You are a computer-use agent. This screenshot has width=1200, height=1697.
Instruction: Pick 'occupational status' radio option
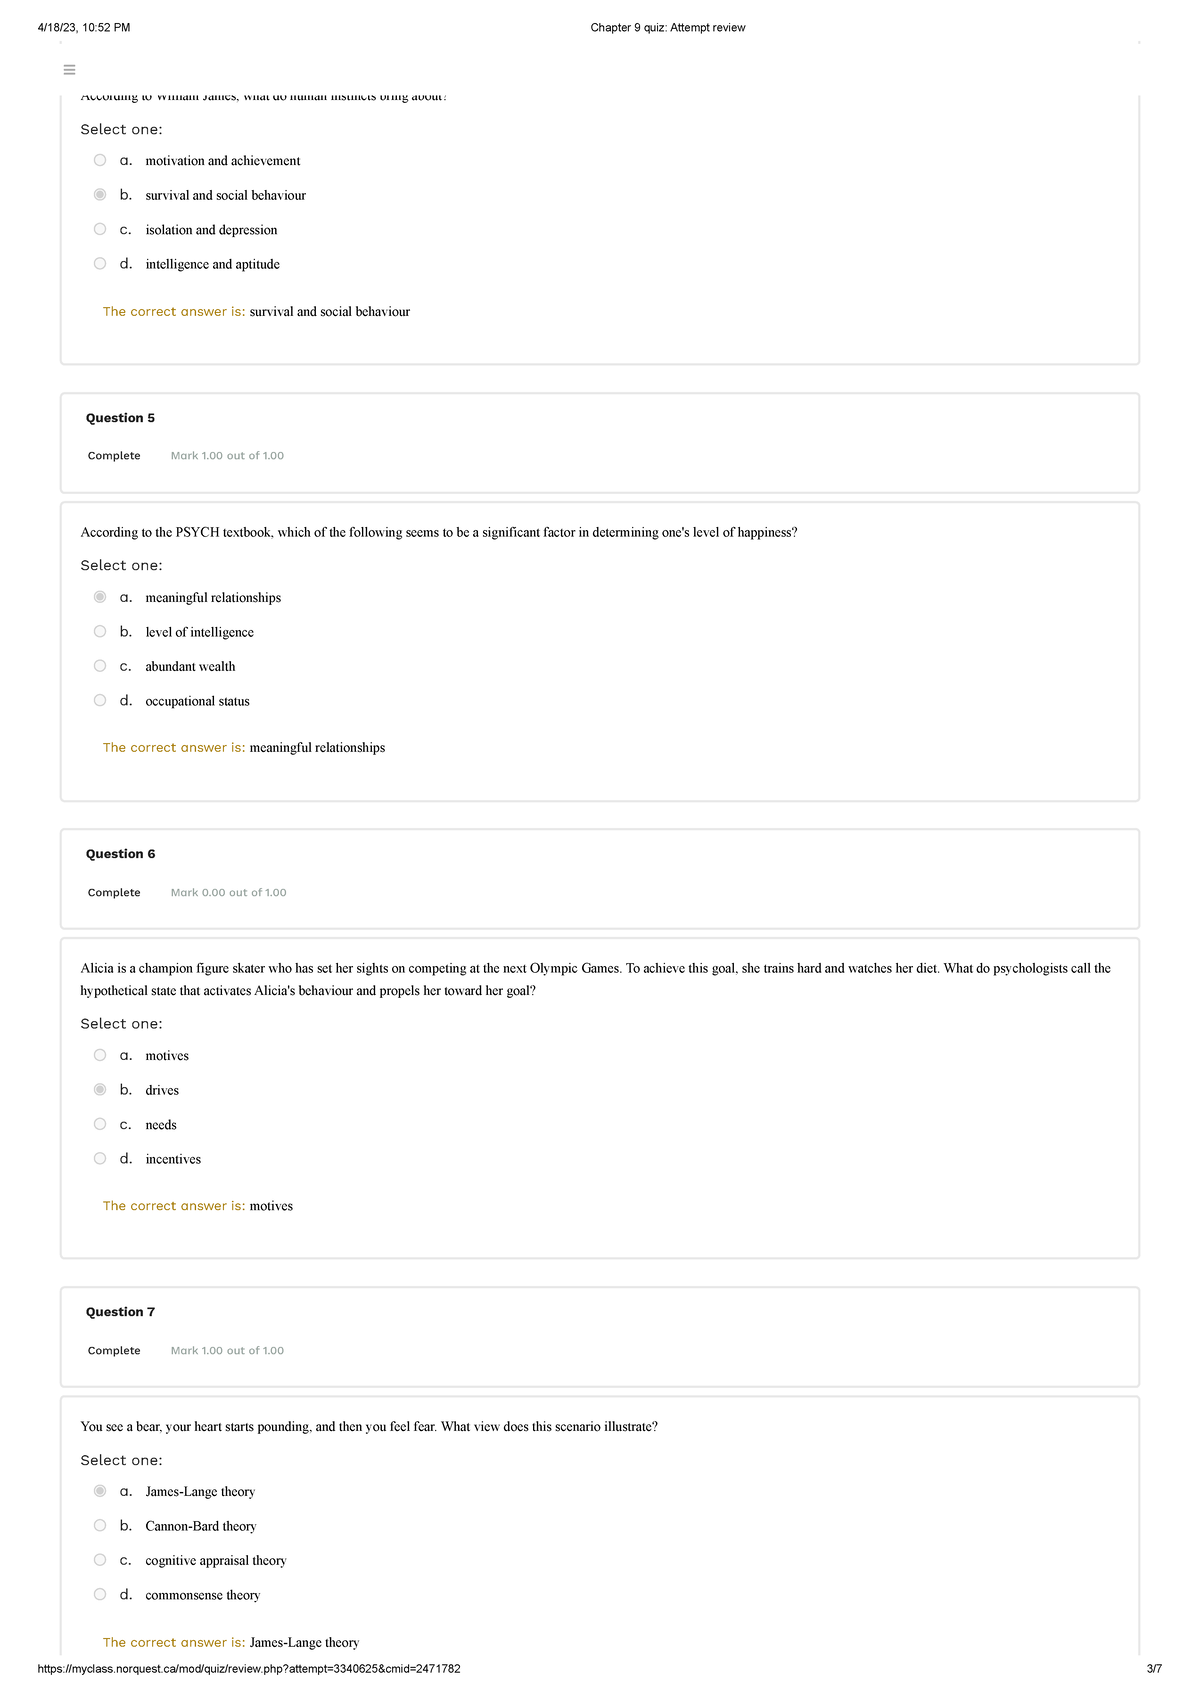[x=100, y=700]
